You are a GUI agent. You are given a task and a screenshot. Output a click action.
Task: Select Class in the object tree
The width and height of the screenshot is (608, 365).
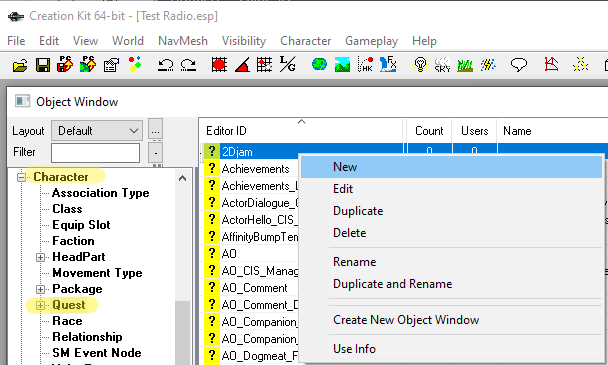click(x=67, y=209)
